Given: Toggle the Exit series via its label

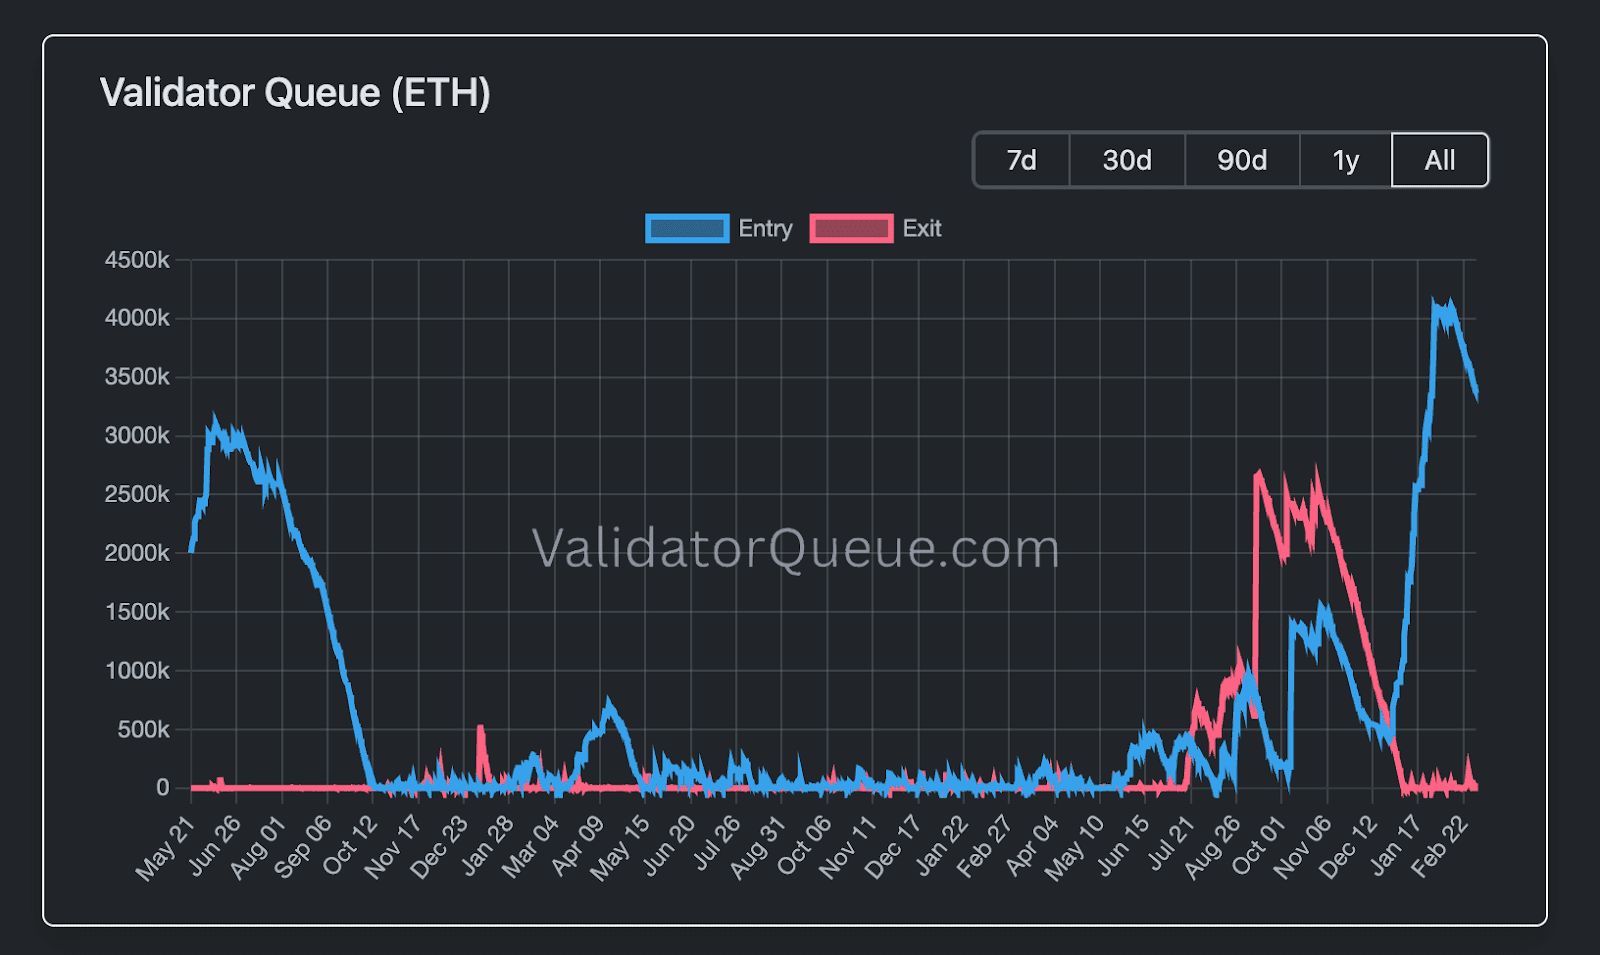Looking at the screenshot, I should (x=922, y=229).
